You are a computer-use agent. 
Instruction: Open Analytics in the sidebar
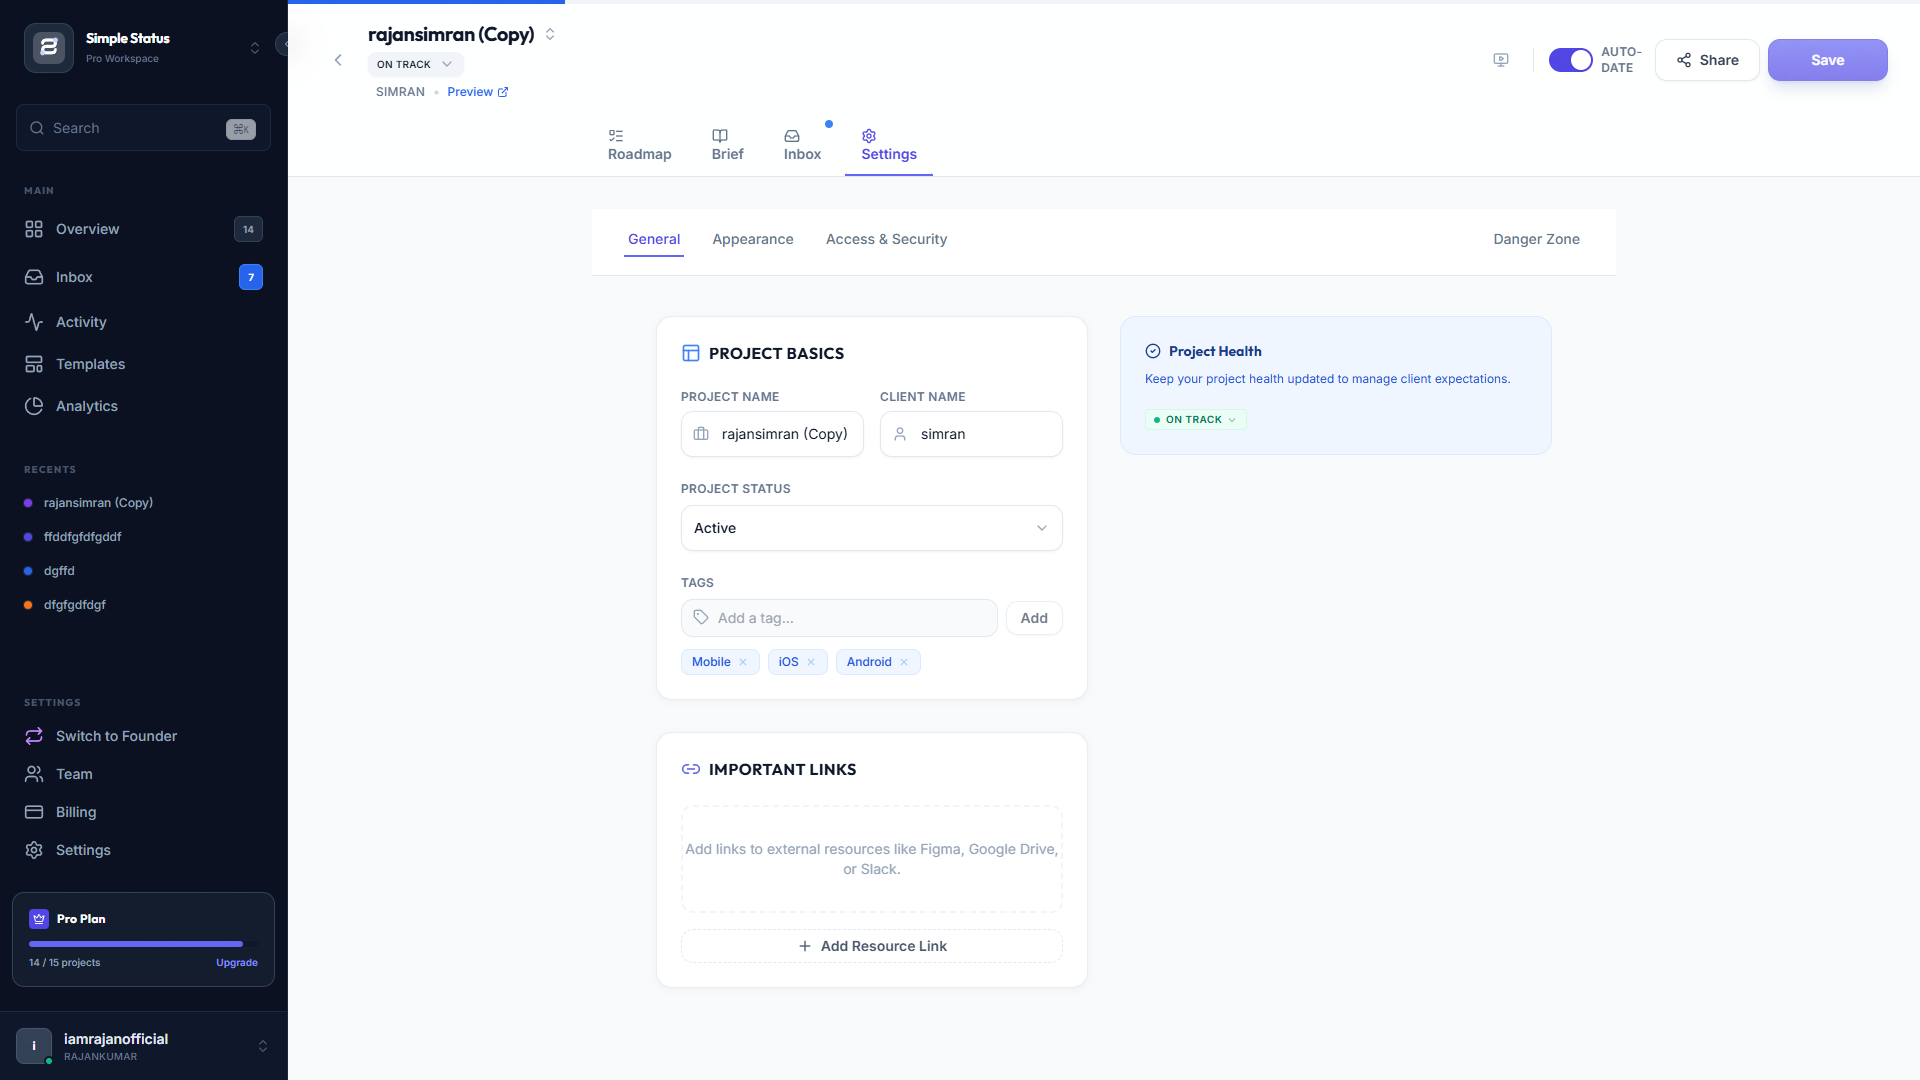click(x=86, y=406)
